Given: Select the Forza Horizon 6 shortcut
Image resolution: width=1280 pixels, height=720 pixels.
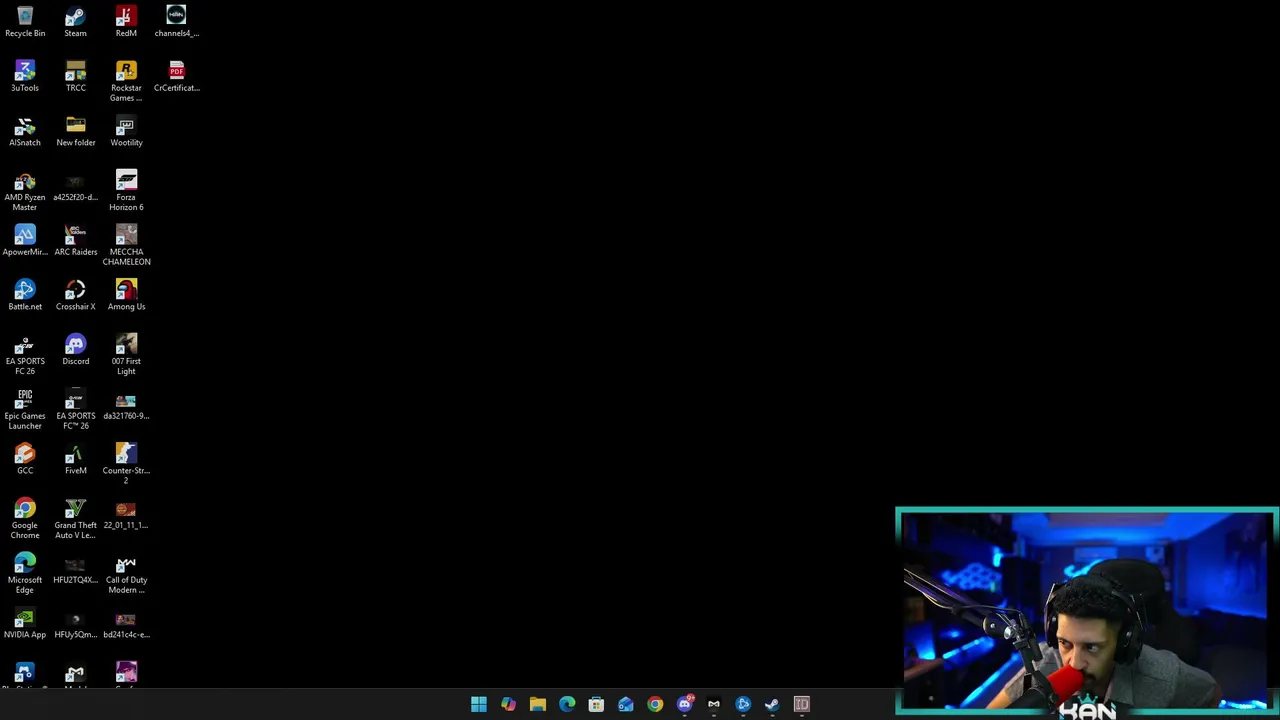Looking at the screenshot, I should (126, 191).
